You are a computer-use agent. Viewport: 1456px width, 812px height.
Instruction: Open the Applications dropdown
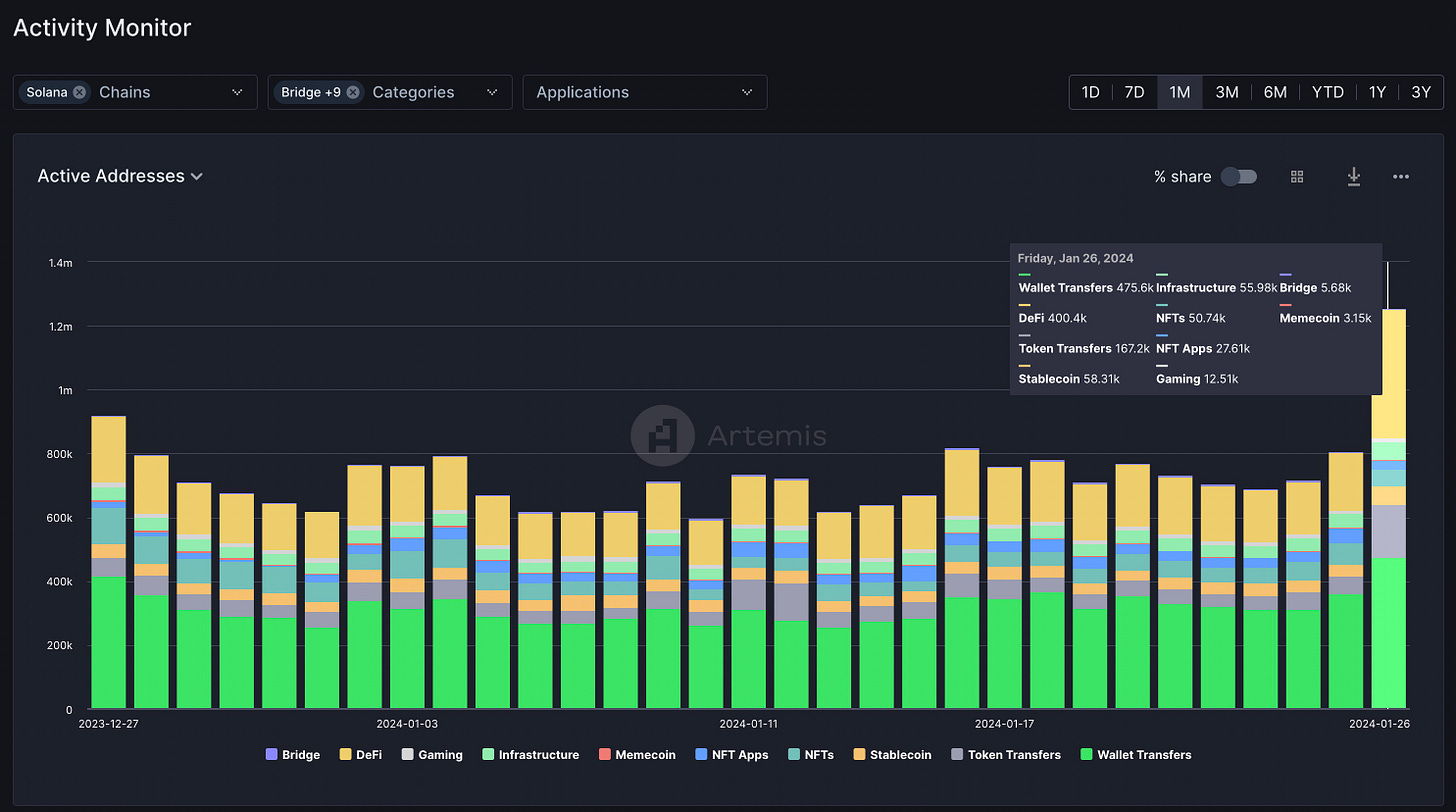tap(645, 92)
